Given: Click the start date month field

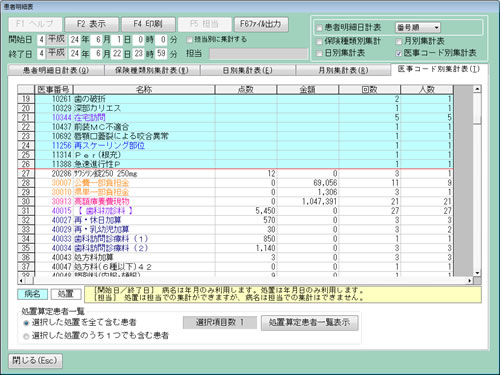Looking at the screenshot, I should [x=97, y=40].
